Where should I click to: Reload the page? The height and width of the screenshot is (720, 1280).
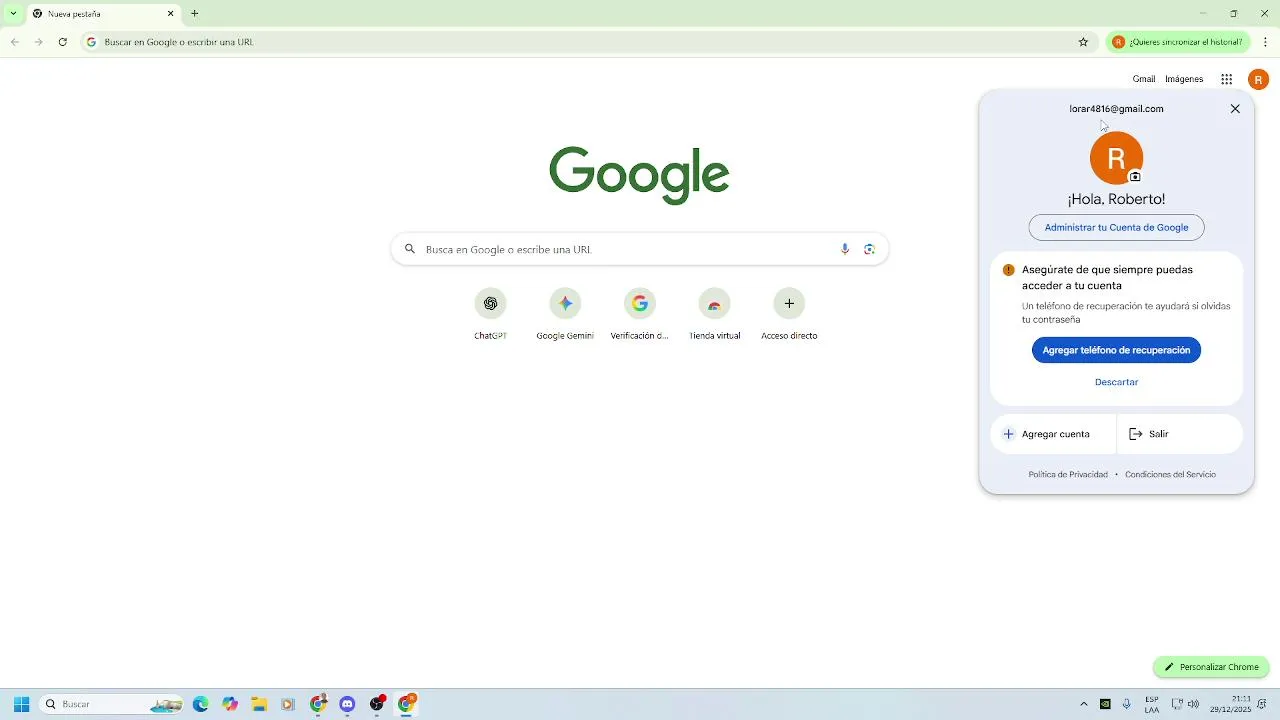[62, 42]
